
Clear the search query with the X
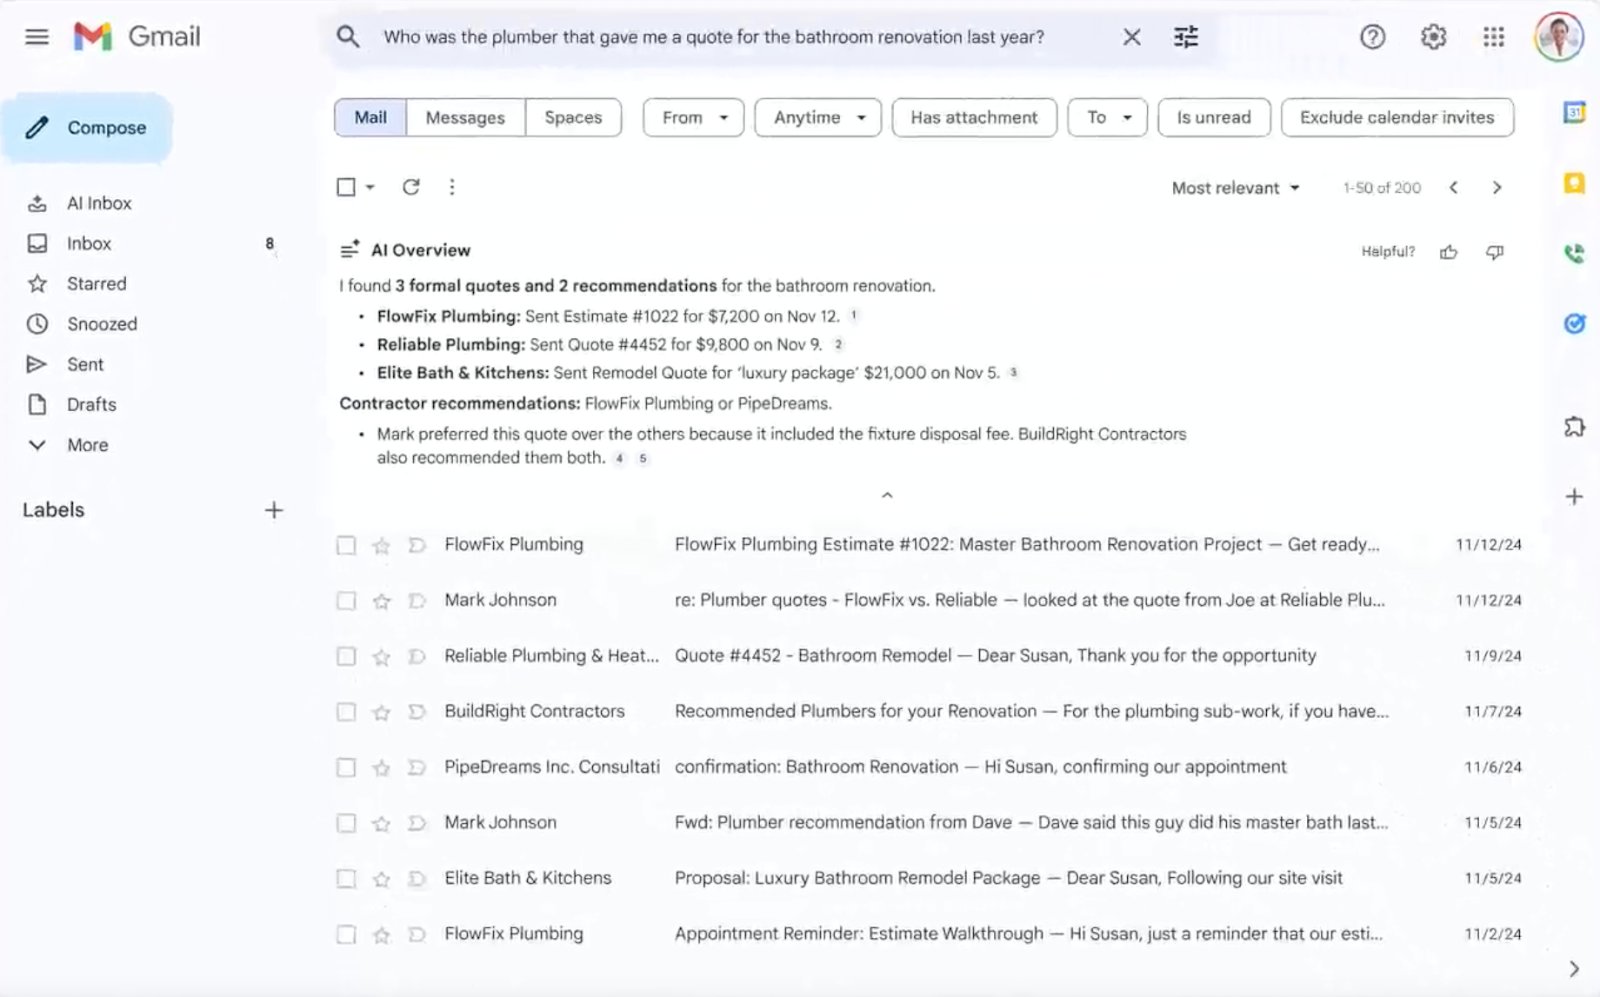click(x=1131, y=36)
